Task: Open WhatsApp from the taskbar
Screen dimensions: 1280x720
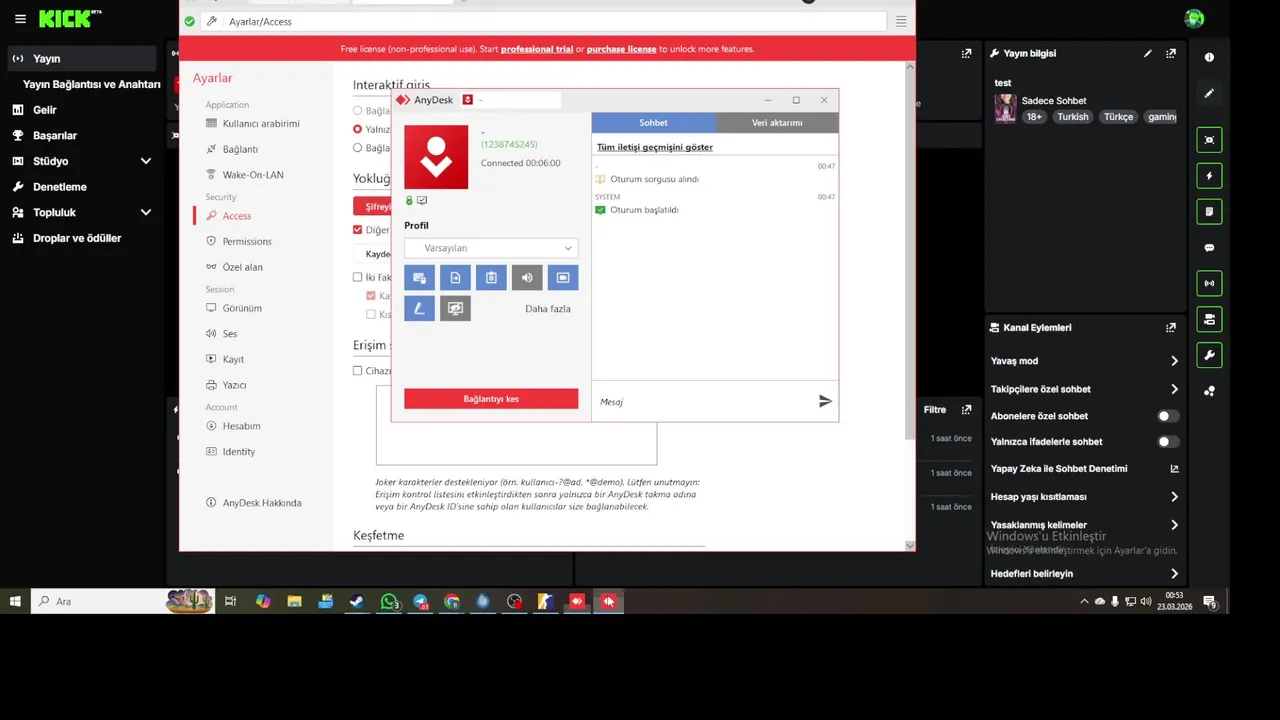Action: tap(389, 601)
